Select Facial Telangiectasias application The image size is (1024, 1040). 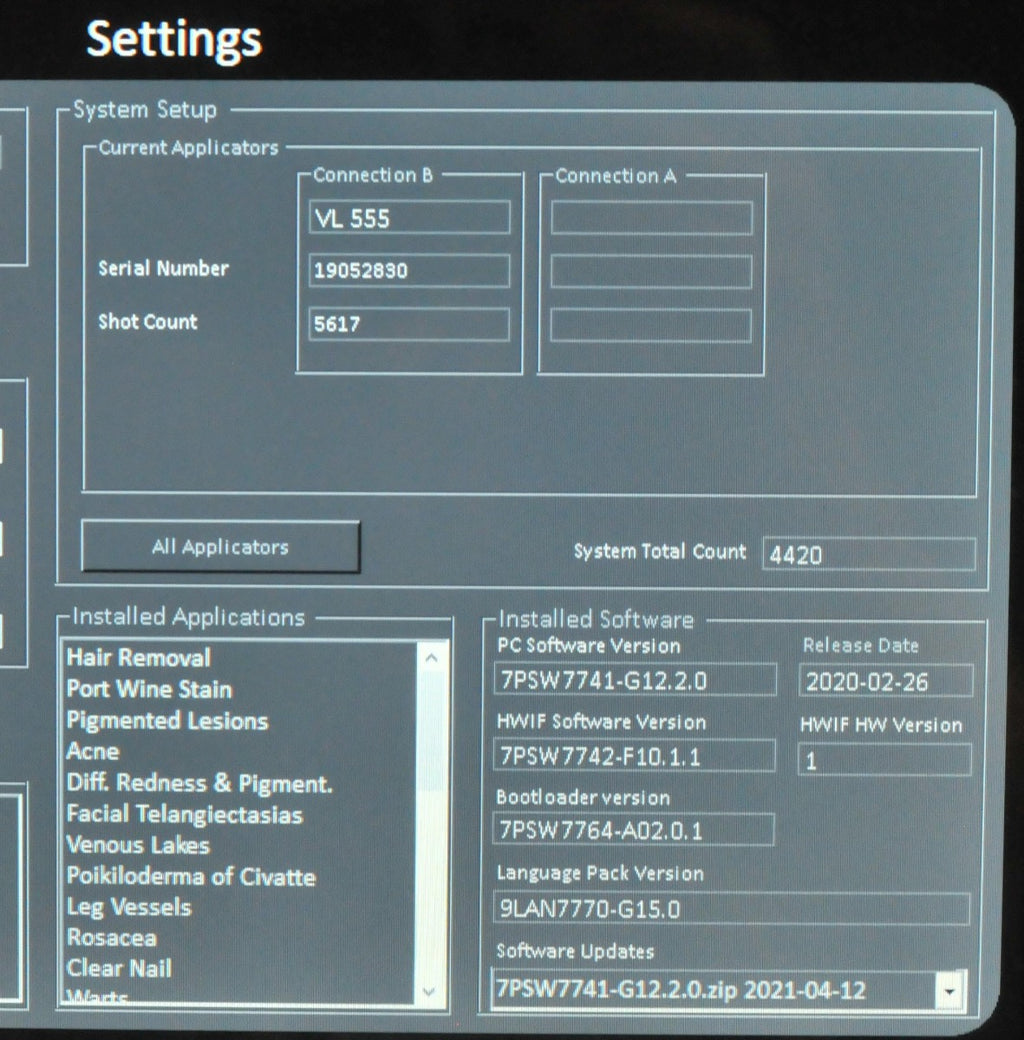[184, 814]
